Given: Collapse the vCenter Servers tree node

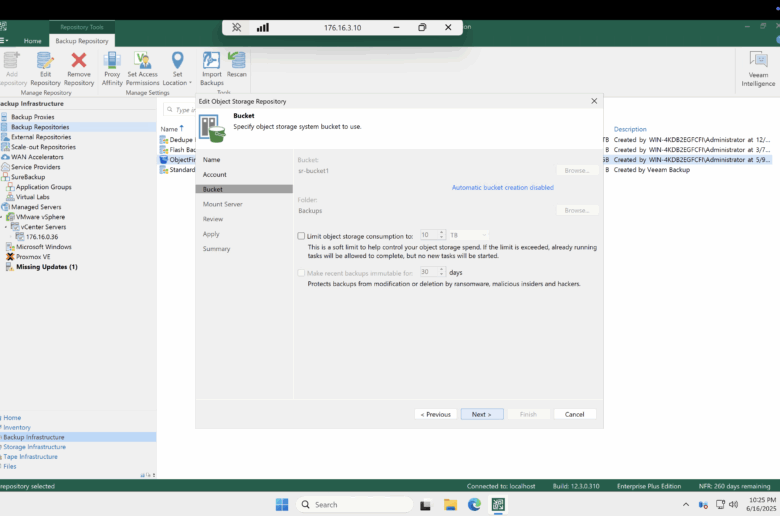Looking at the screenshot, I should point(6,227).
